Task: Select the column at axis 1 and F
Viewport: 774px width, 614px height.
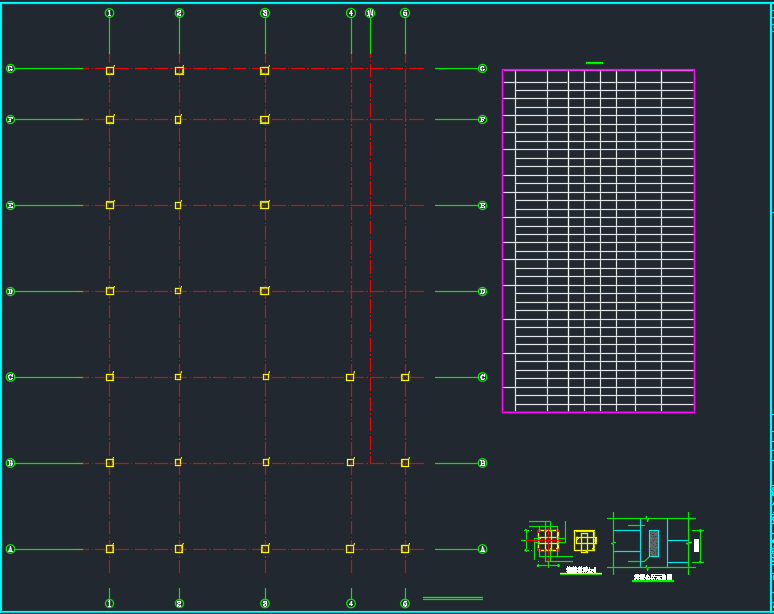Action: (x=110, y=119)
